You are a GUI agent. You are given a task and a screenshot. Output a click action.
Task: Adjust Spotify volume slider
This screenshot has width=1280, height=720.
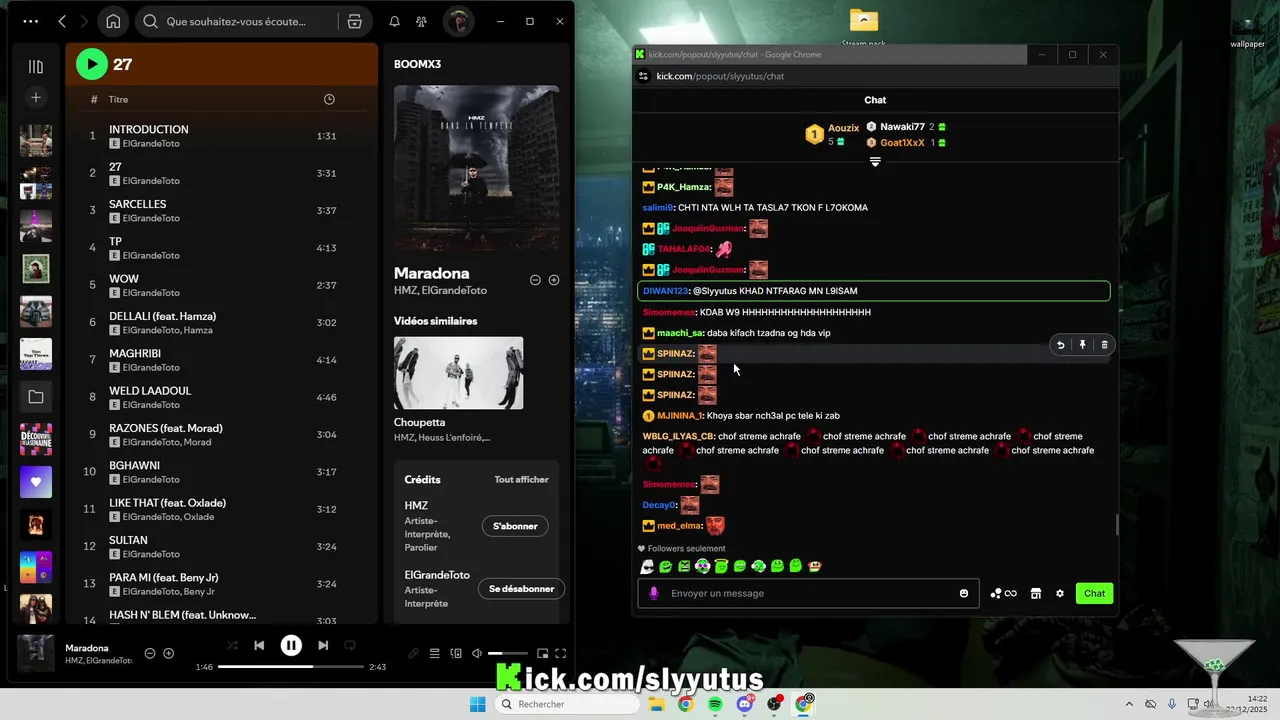pos(508,654)
